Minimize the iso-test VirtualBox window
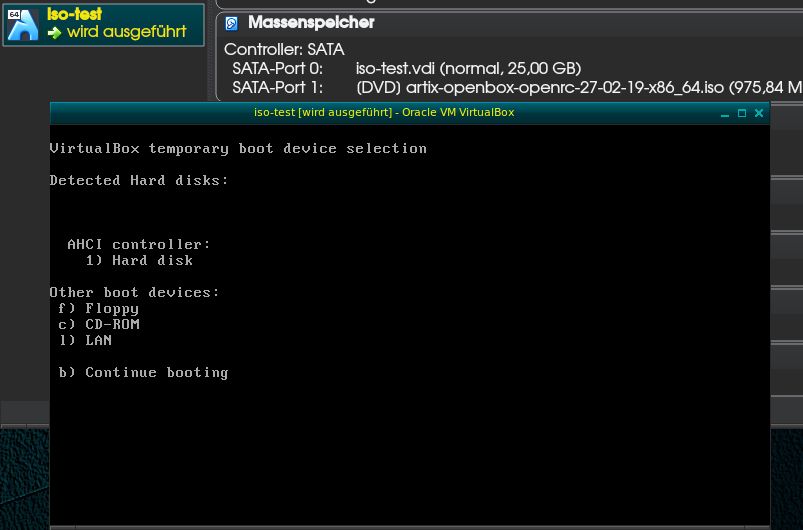 pyautogui.click(x=725, y=113)
